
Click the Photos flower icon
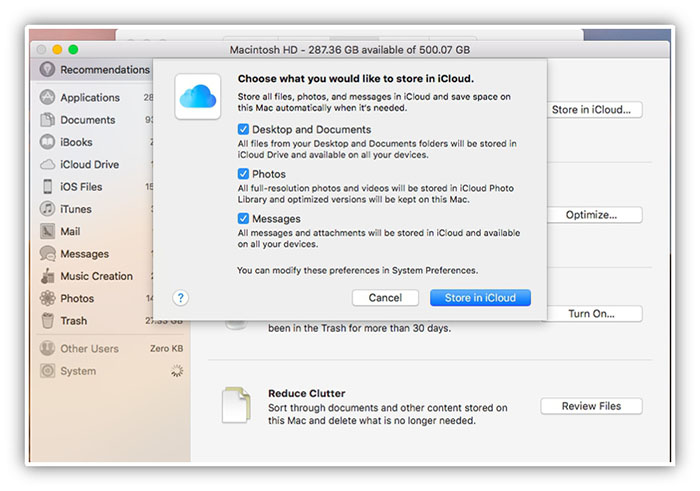pos(47,298)
